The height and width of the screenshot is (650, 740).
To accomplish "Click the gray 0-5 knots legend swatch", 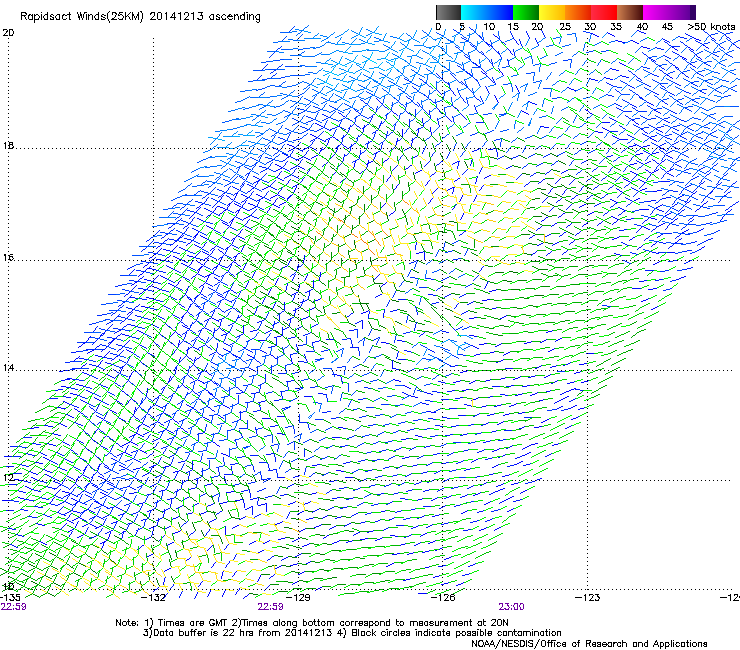I will point(448,12).
